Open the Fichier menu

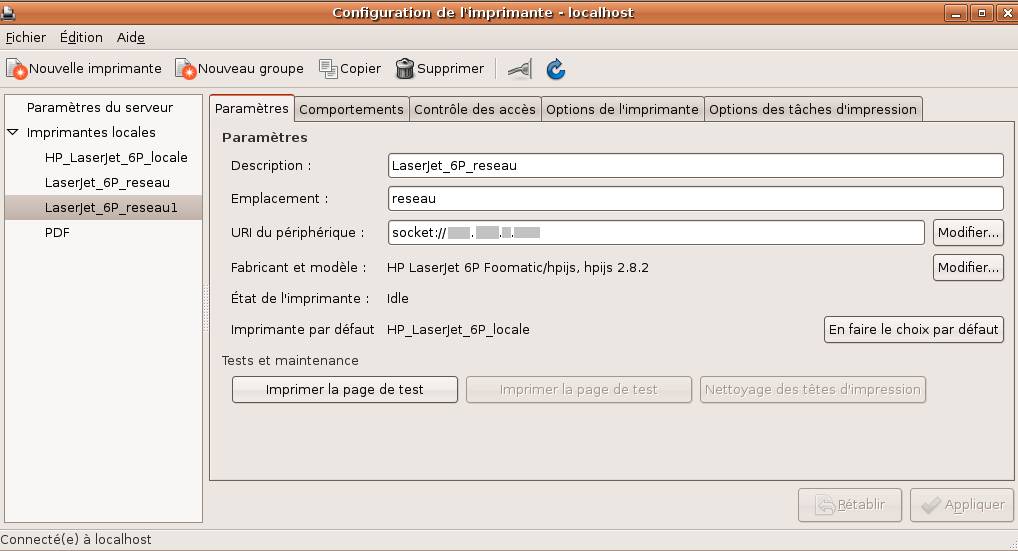26,37
